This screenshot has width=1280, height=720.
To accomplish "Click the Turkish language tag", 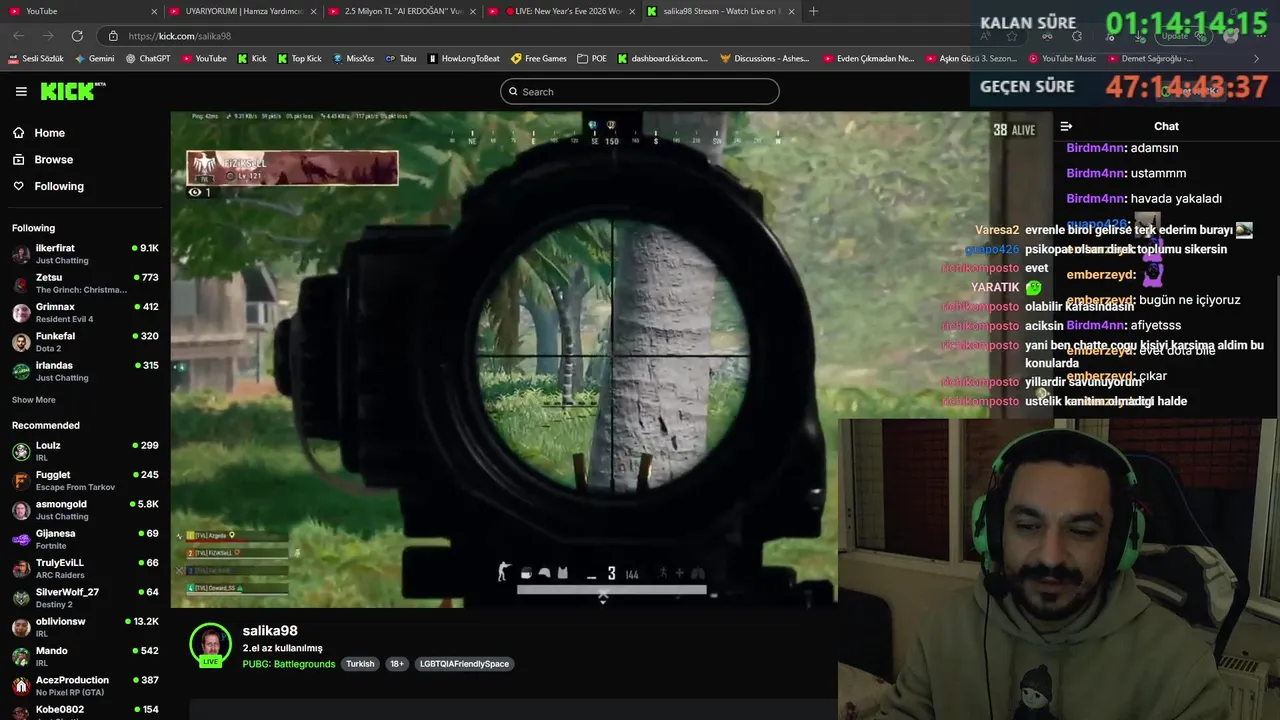I will 360,664.
